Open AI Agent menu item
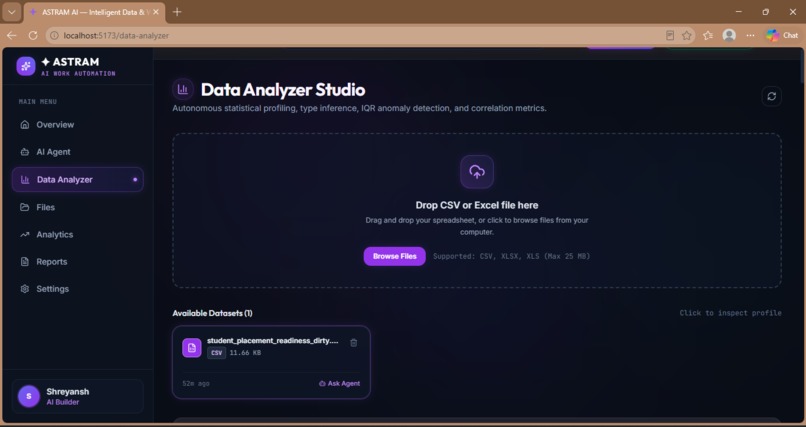Image resolution: width=806 pixels, height=427 pixels. coord(78,152)
